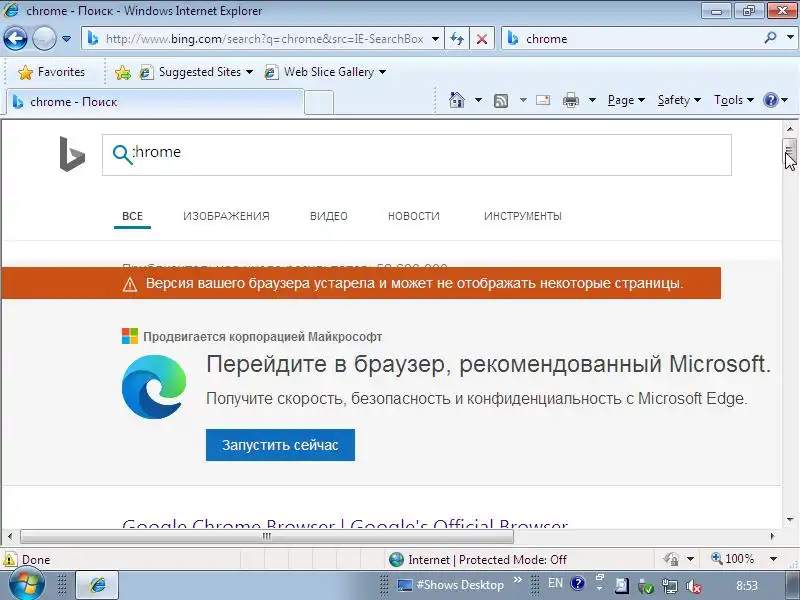The width and height of the screenshot is (800, 600).
Task: Click the EN language indicator
Action: [555, 584]
